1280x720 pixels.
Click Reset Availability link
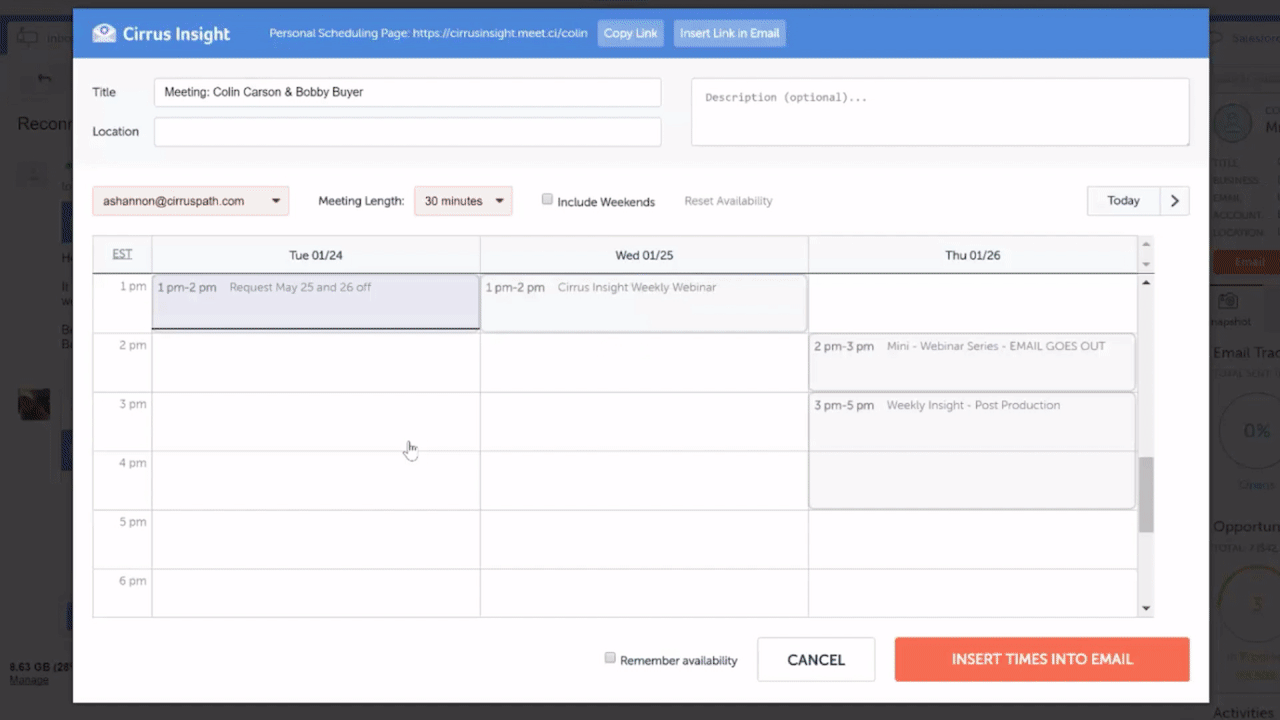(x=728, y=201)
